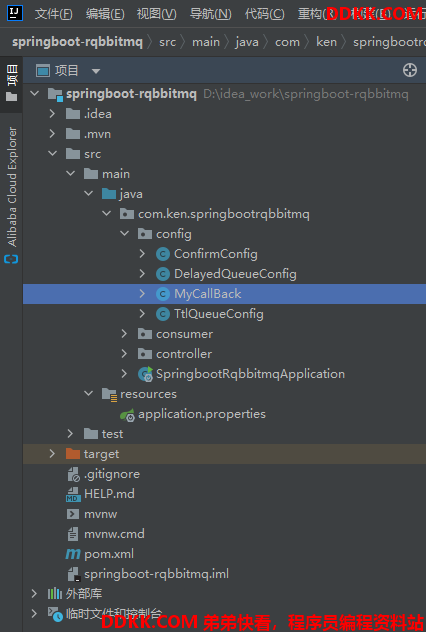
Task: Click the locate/select opened file crosshair icon
Action: tap(409, 70)
